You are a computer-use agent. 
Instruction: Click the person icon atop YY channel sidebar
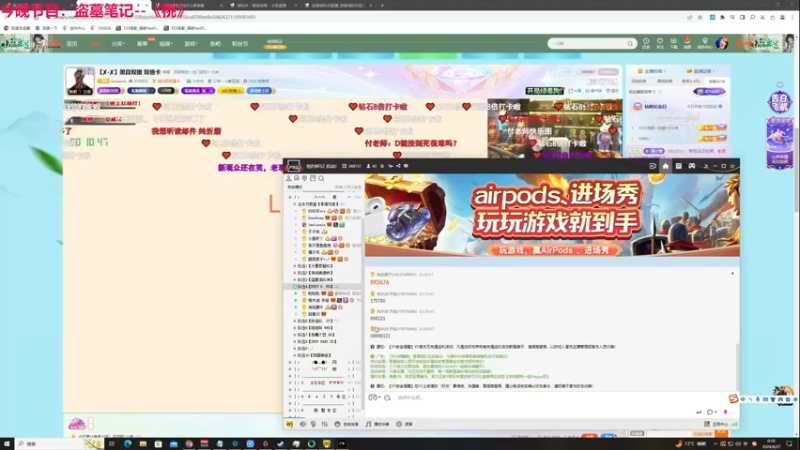pyautogui.click(x=288, y=178)
